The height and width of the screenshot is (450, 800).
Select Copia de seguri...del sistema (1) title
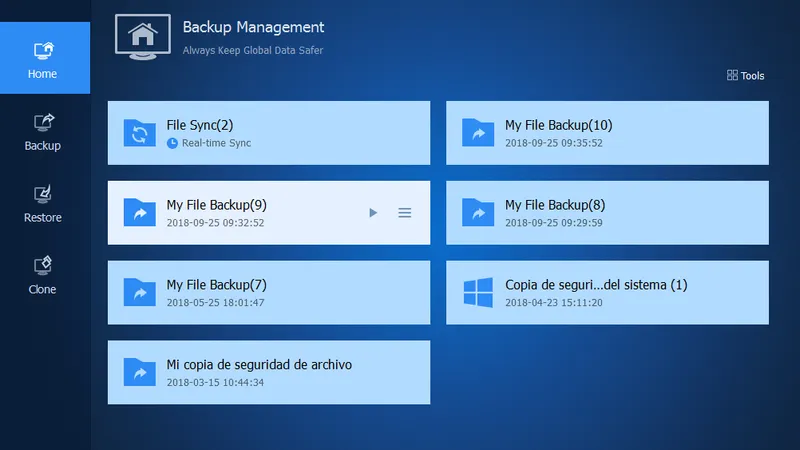(596, 285)
